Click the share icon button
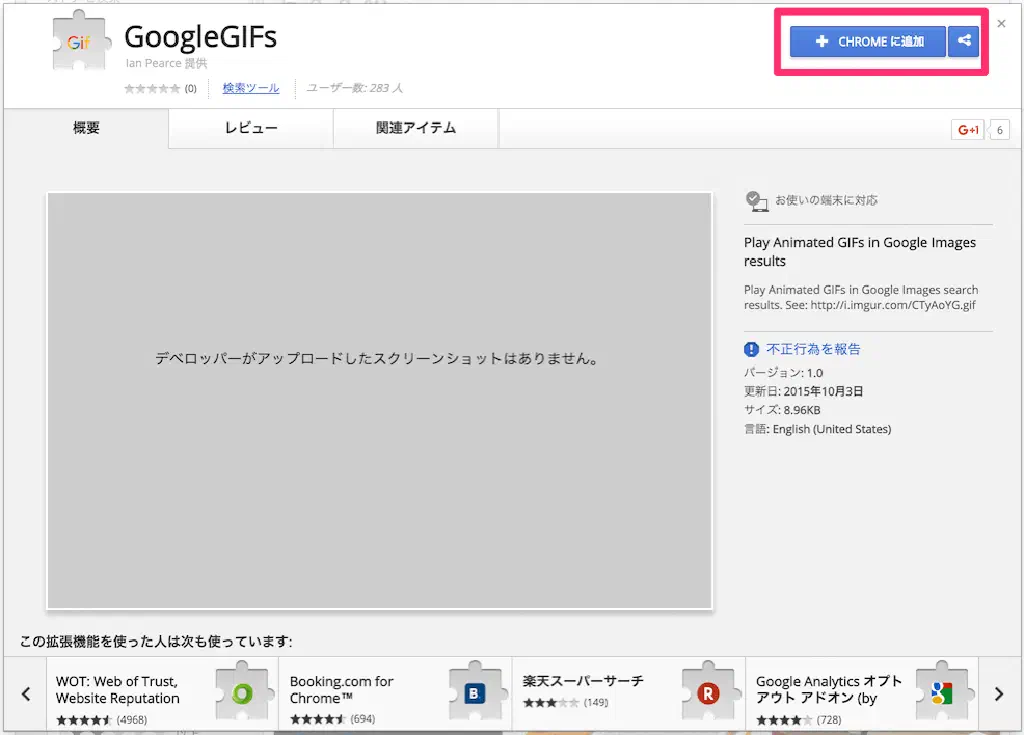This screenshot has height=735, width=1024. point(964,42)
